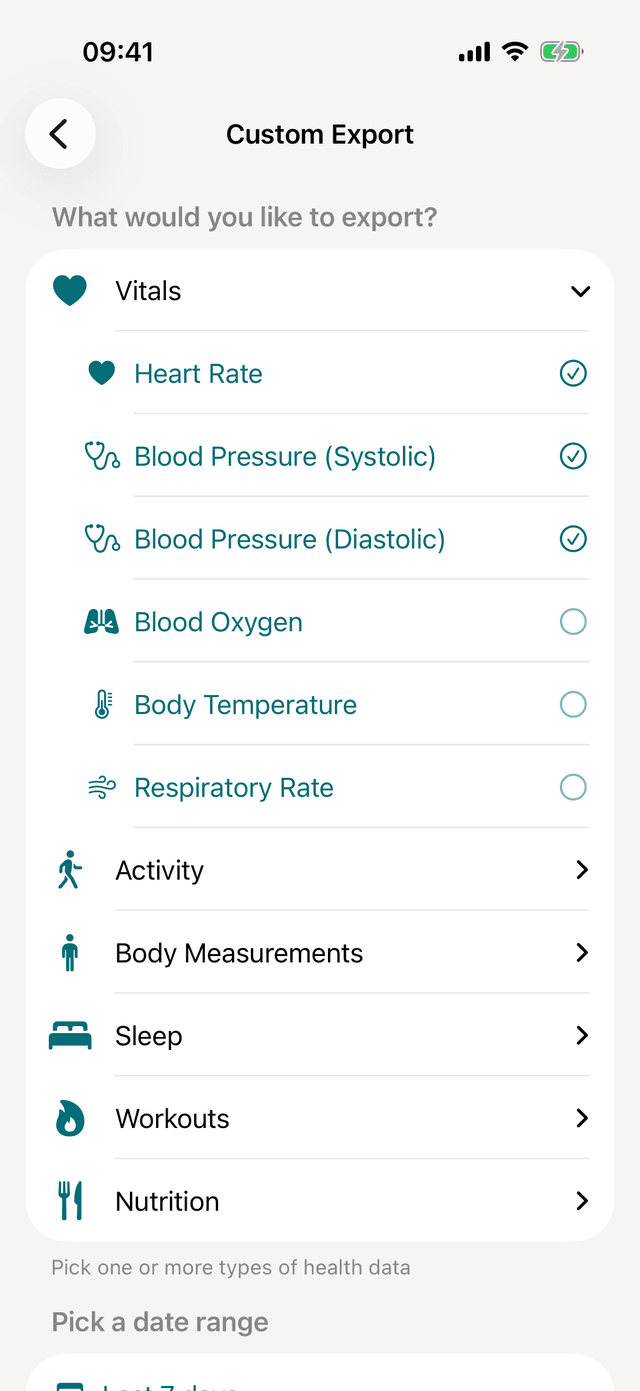Deselect Blood Pressure (Diastolic)

pos(573,538)
